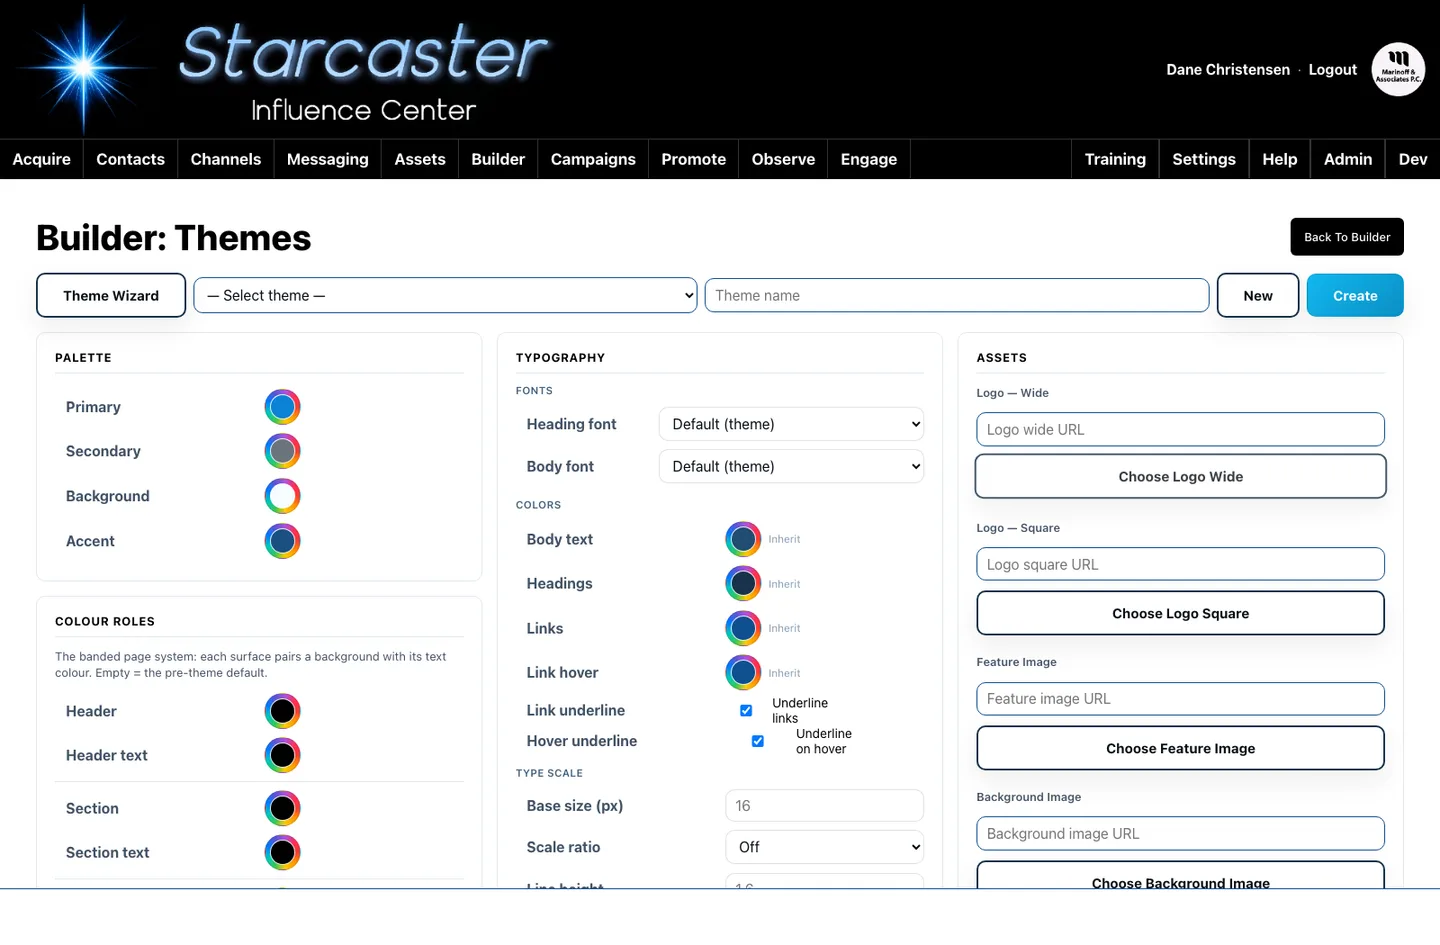Change the Section text colour swatch
Screen dimensions: 1440x945
283,852
